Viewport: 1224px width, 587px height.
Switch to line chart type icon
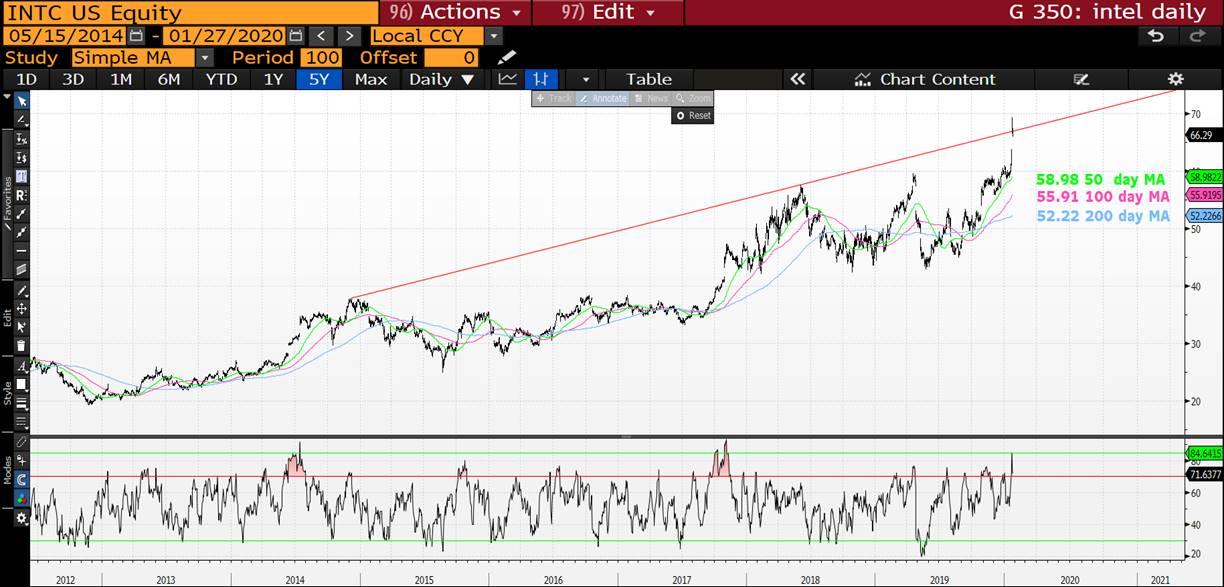pyautogui.click(x=508, y=79)
